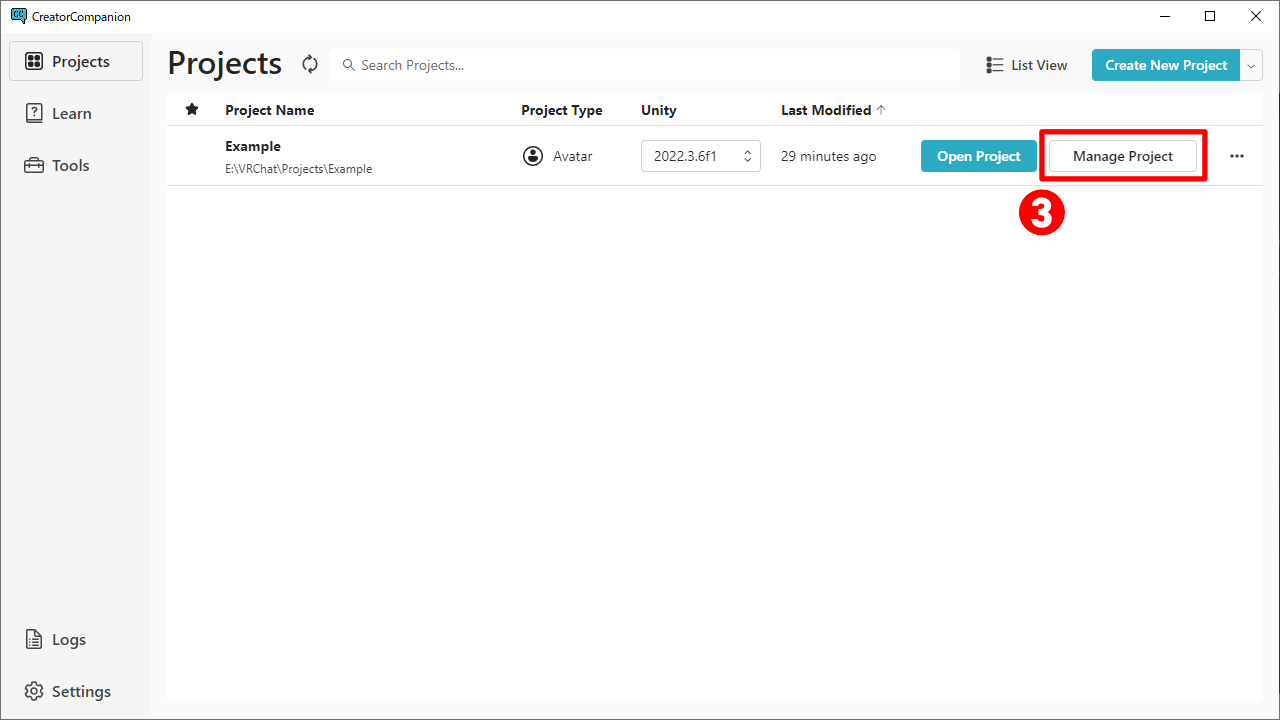The height and width of the screenshot is (720, 1280).
Task: Click the Create New Project button
Action: pos(1165,65)
